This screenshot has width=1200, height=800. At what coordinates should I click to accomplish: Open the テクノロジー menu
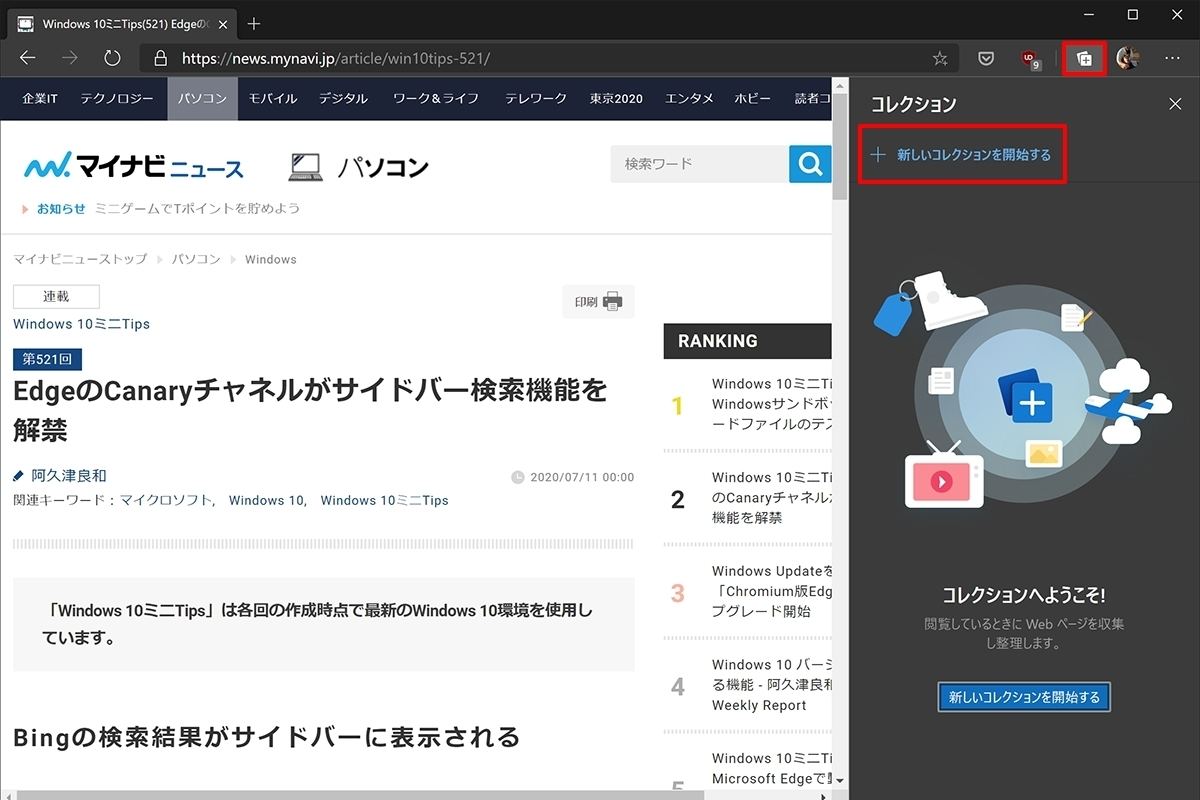pyautogui.click(x=117, y=98)
